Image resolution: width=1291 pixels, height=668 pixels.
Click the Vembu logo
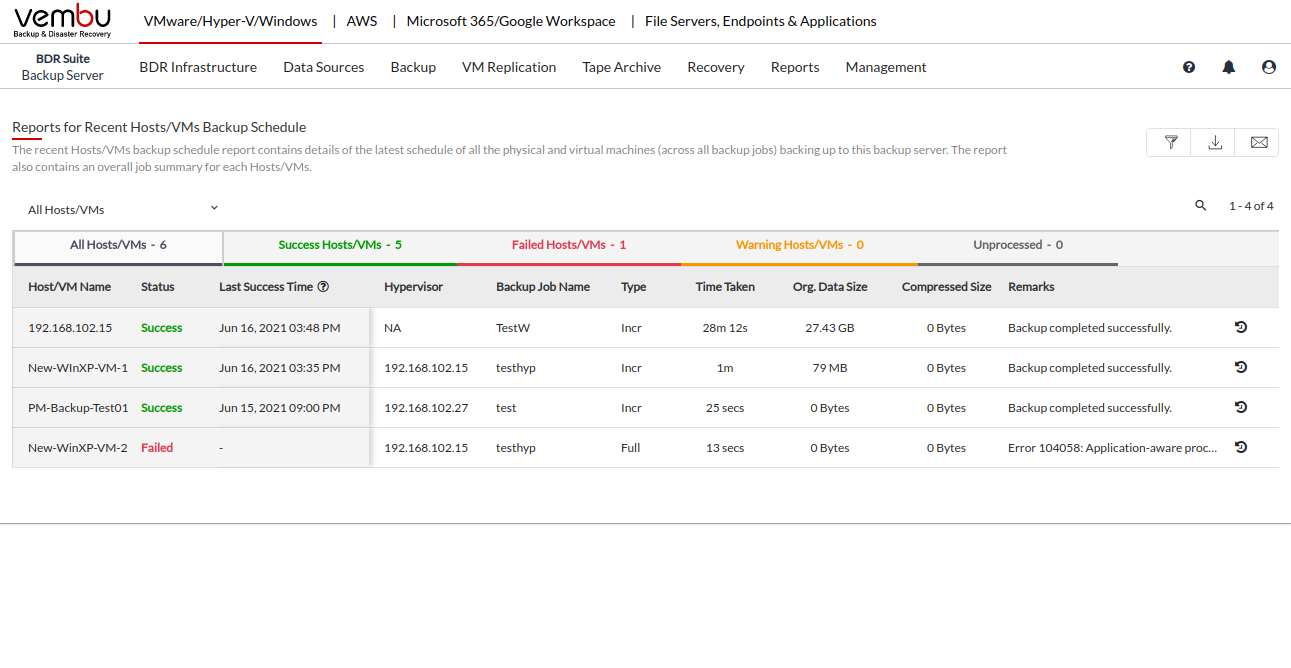click(x=62, y=21)
